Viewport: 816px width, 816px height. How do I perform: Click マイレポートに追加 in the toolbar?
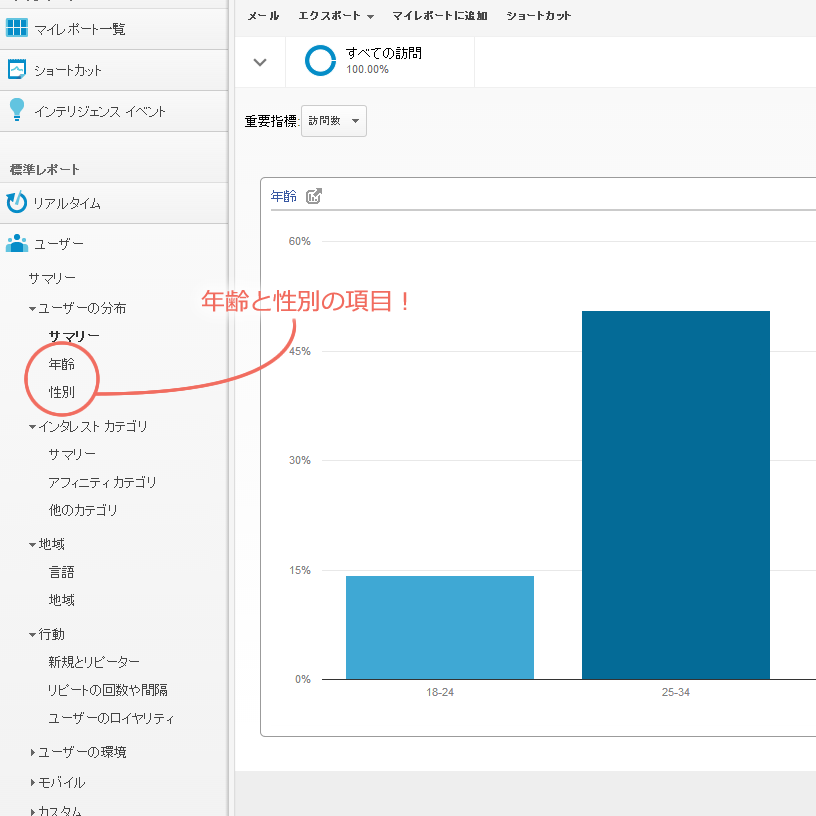point(440,16)
